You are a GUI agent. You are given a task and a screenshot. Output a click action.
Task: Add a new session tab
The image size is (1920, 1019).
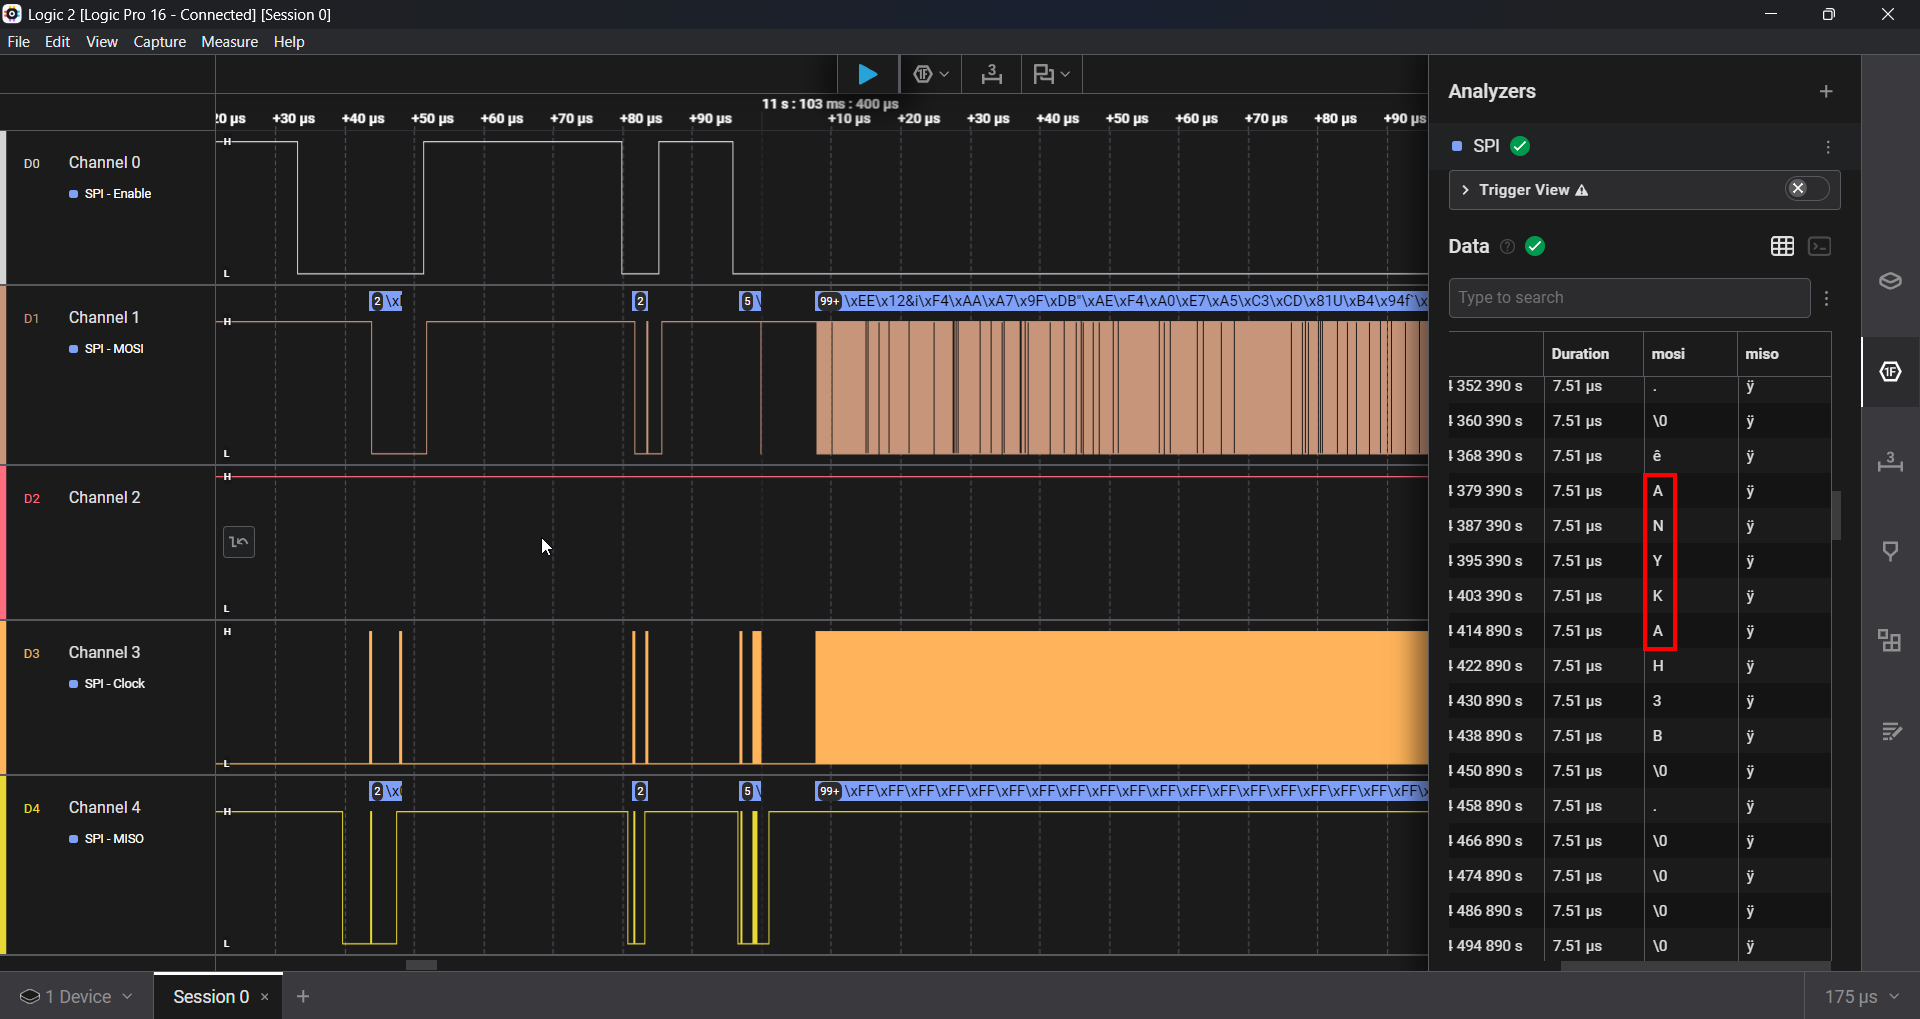coord(303,996)
